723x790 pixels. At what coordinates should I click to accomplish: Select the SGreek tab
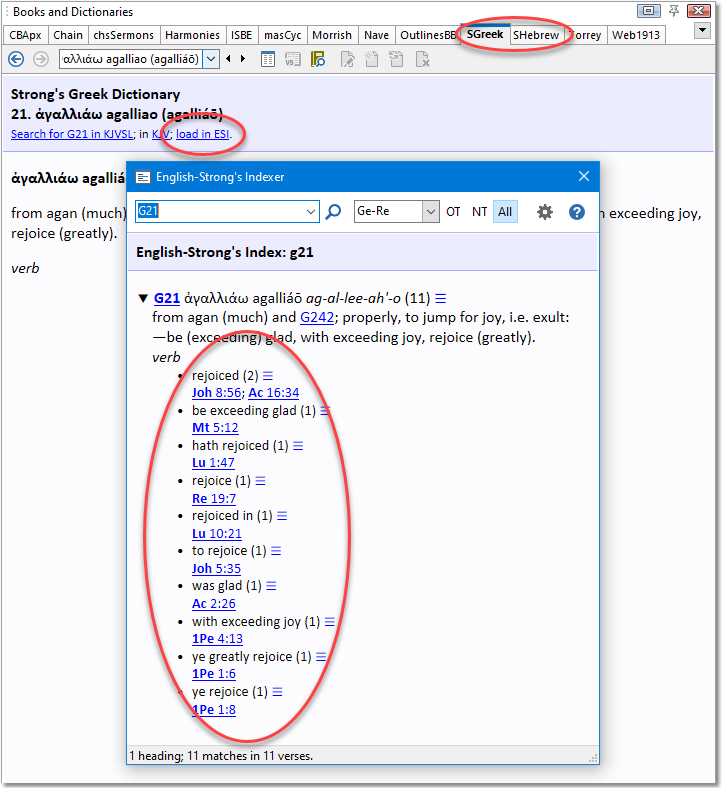pyautogui.click(x=485, y=34)
